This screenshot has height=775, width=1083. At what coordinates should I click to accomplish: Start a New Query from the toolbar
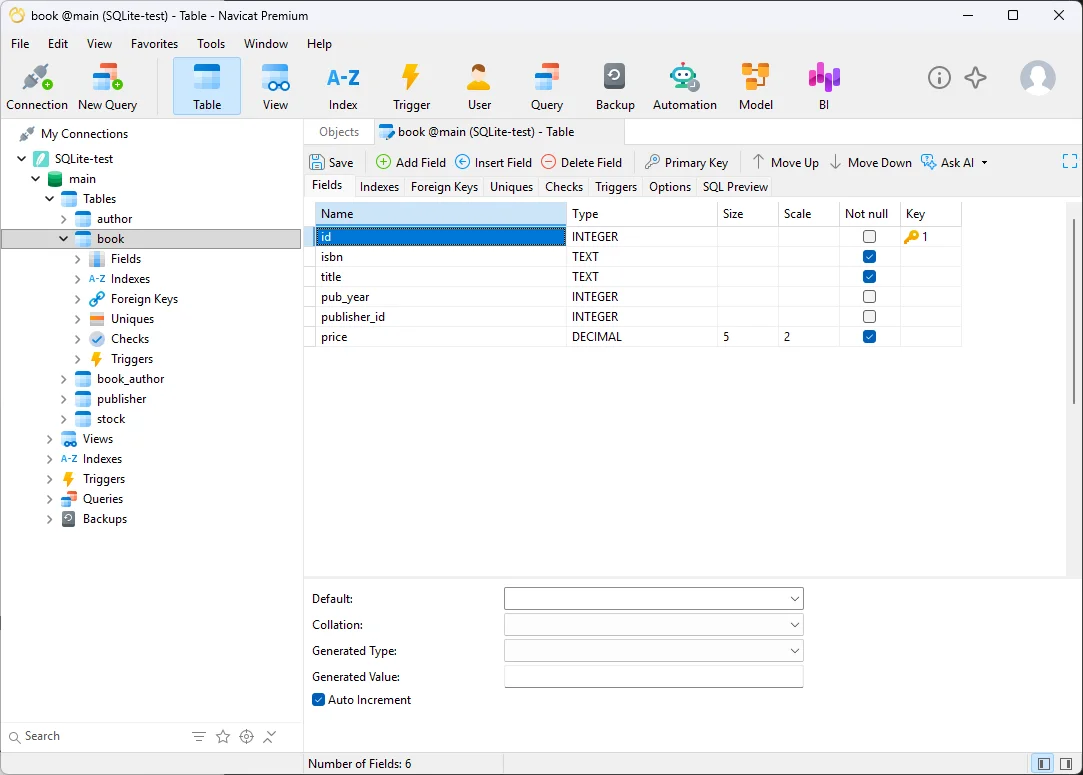coord(107,87)
